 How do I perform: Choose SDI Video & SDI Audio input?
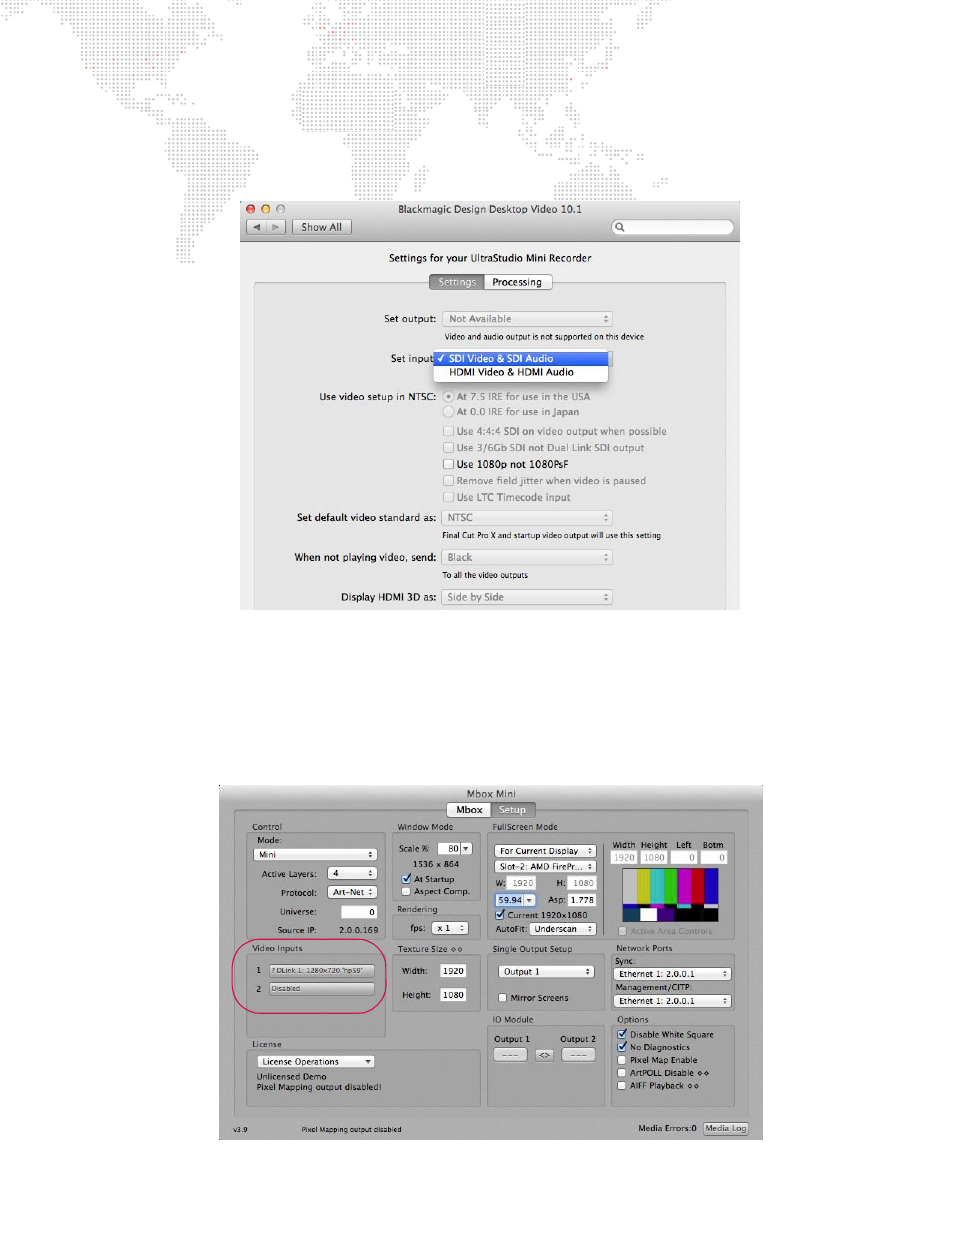(x=521, y=358)
